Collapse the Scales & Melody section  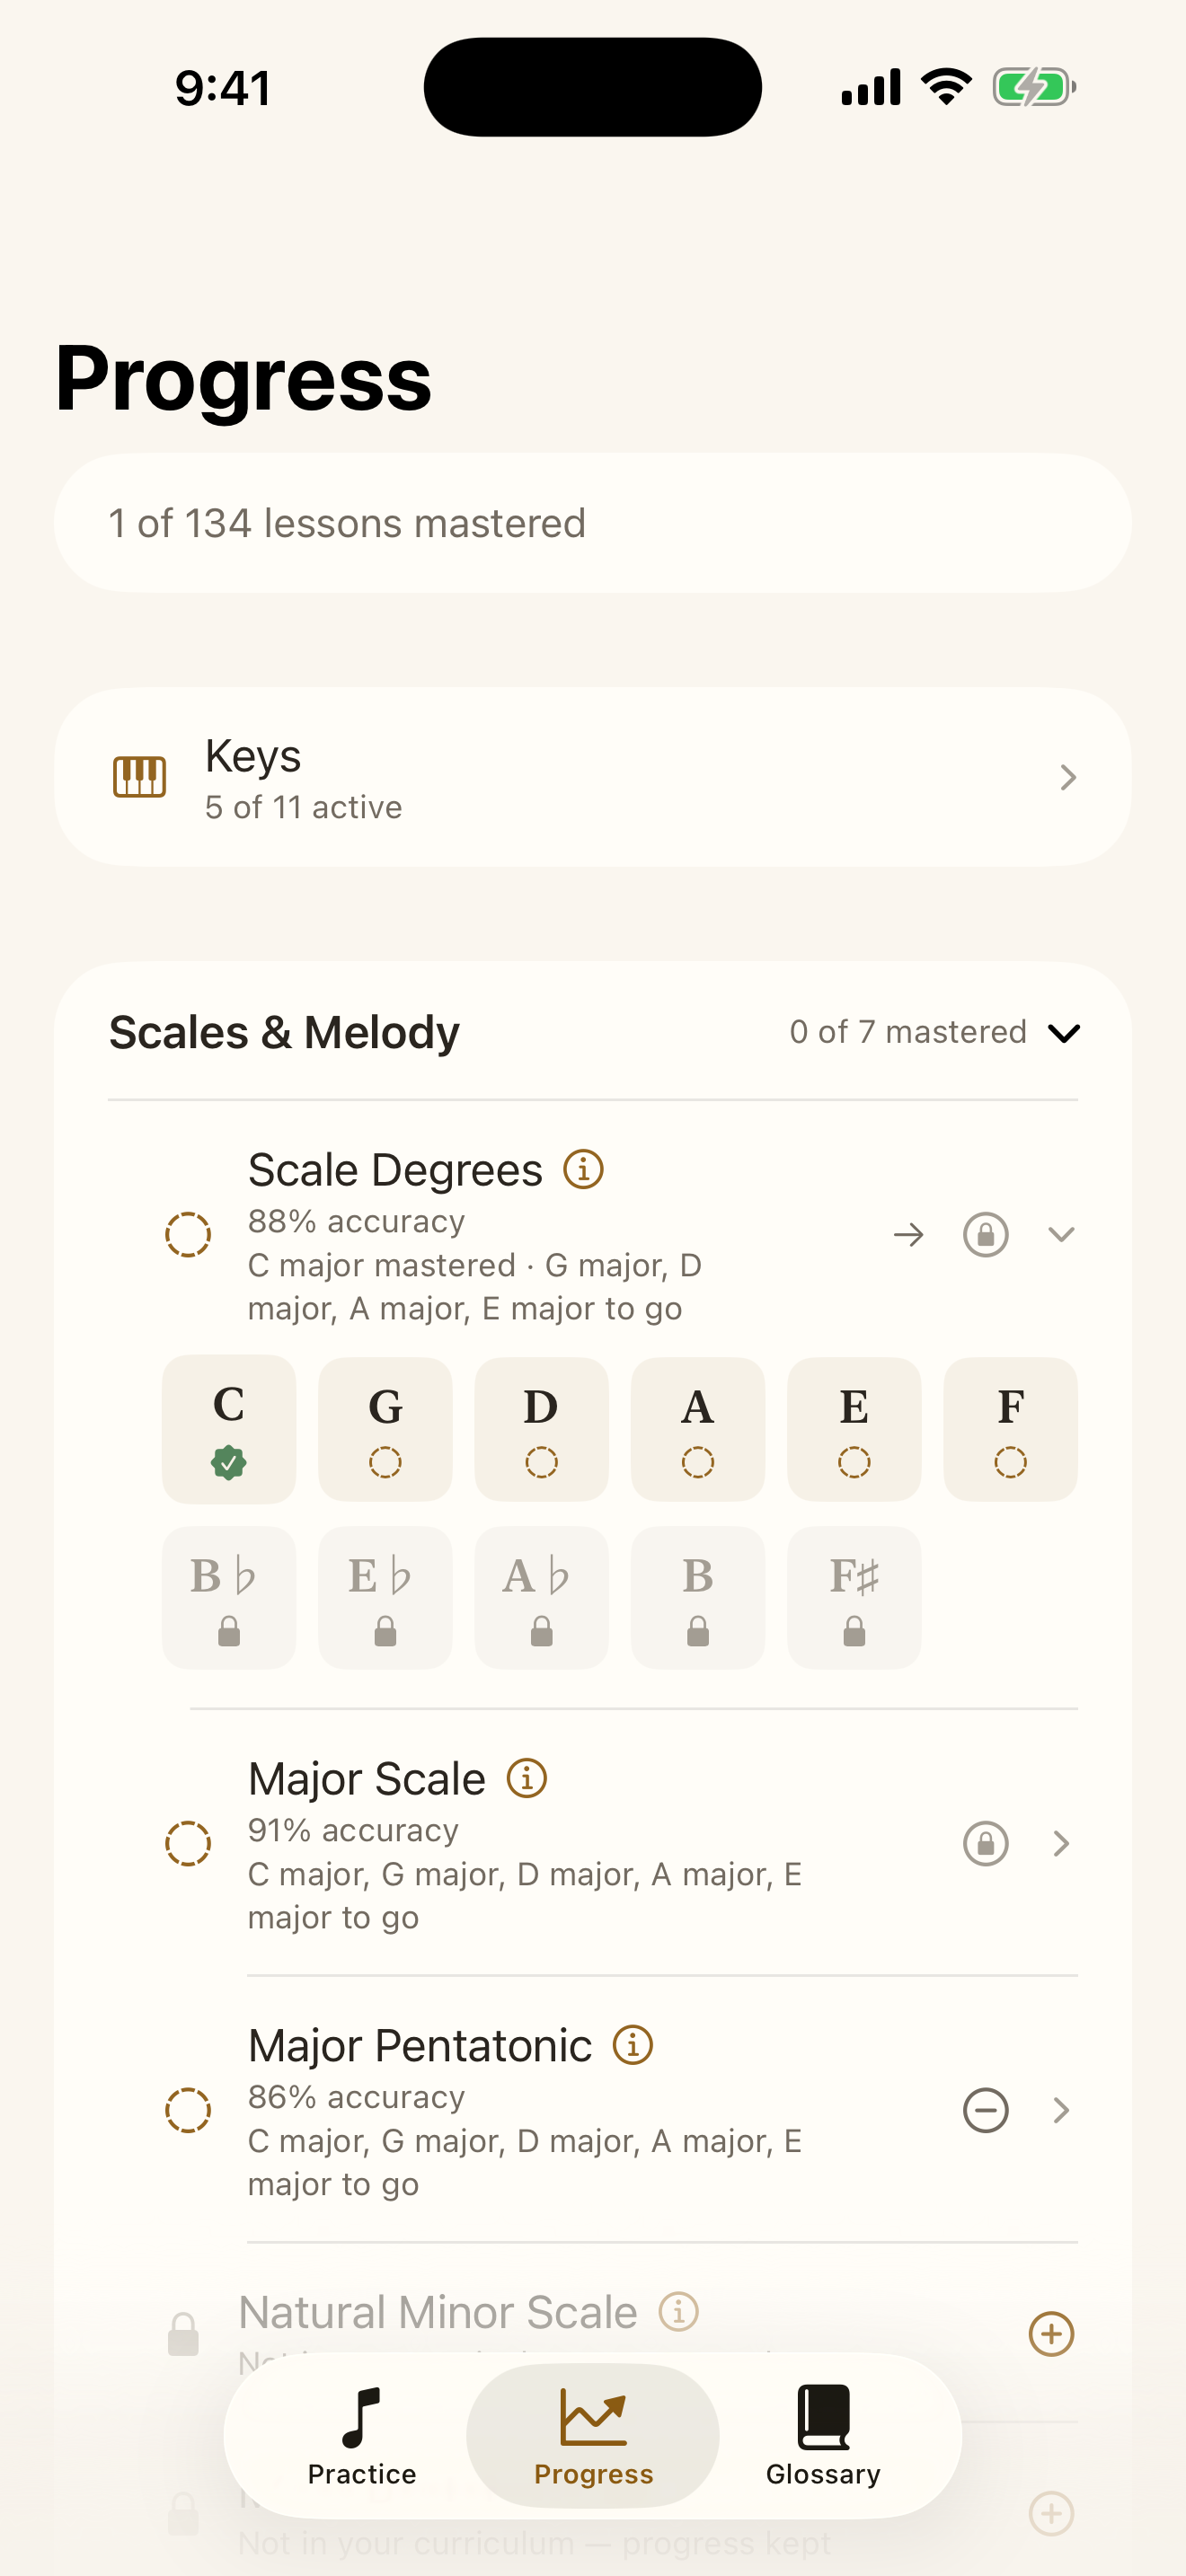pyautogui.click(x=1064, y=1032)
